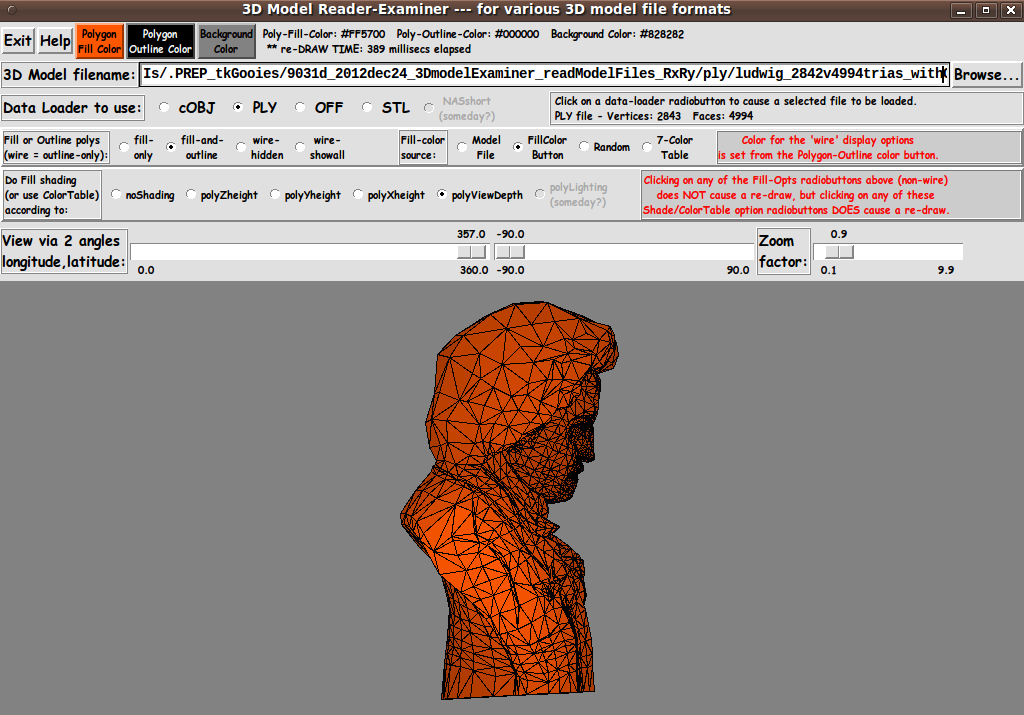The width and height of the screenshot is (1024, 715).
Task: Click the 'Fill-color source:' label
Action: click(423, 148)
